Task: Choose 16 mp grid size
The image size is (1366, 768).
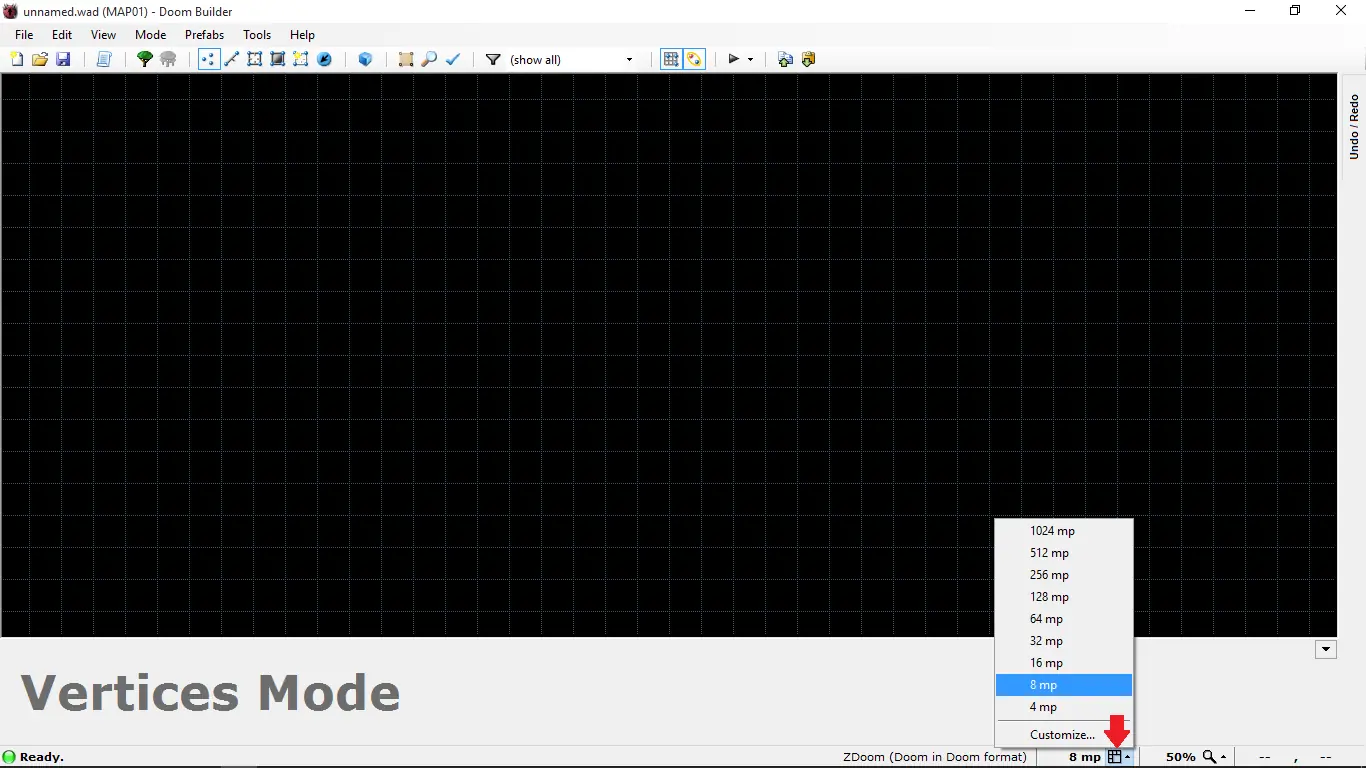Action: pyautogui.click(x=1064, y=663)
